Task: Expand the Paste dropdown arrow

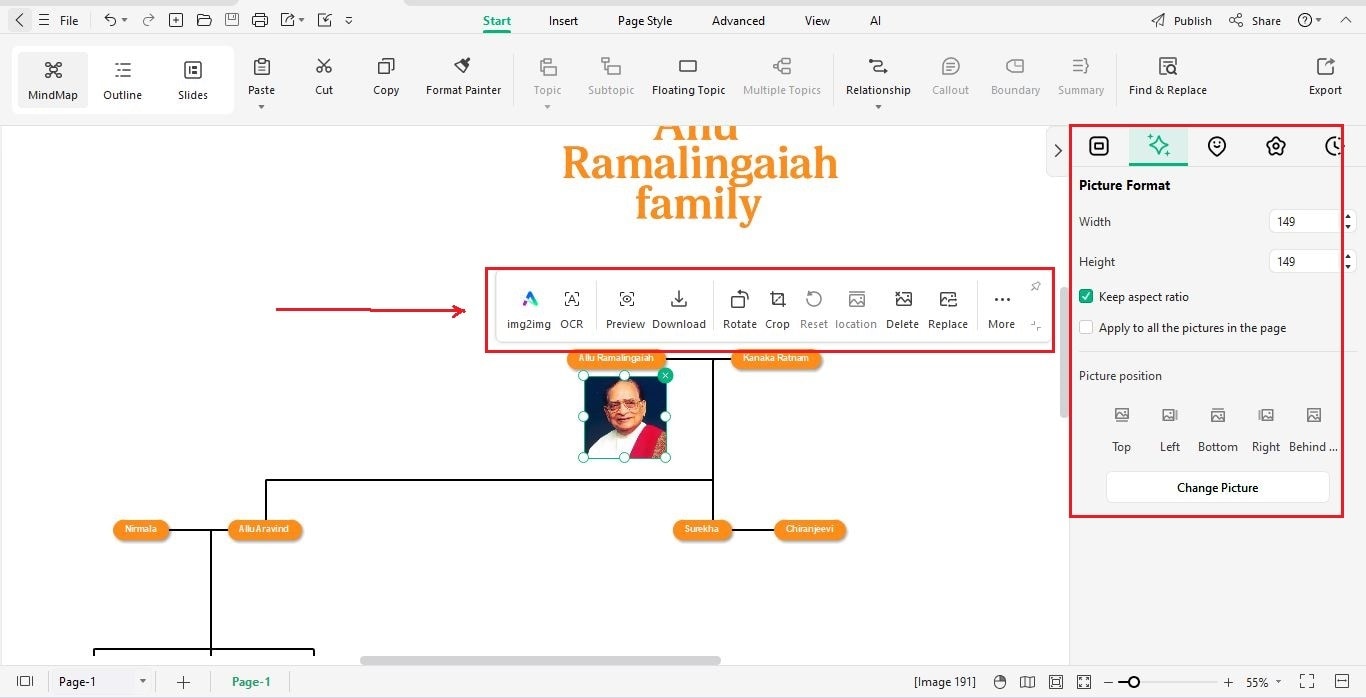Action: (262, 107)
